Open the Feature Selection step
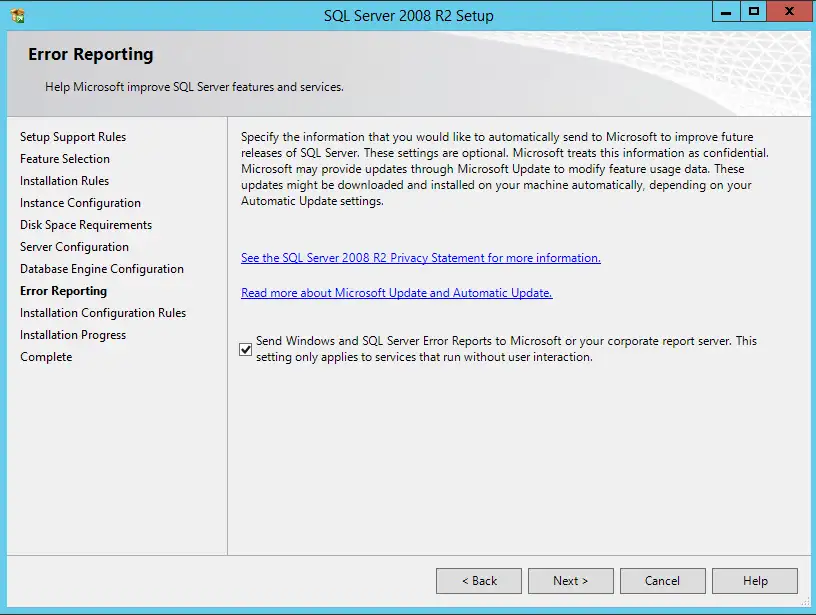 tap(65, 159)
